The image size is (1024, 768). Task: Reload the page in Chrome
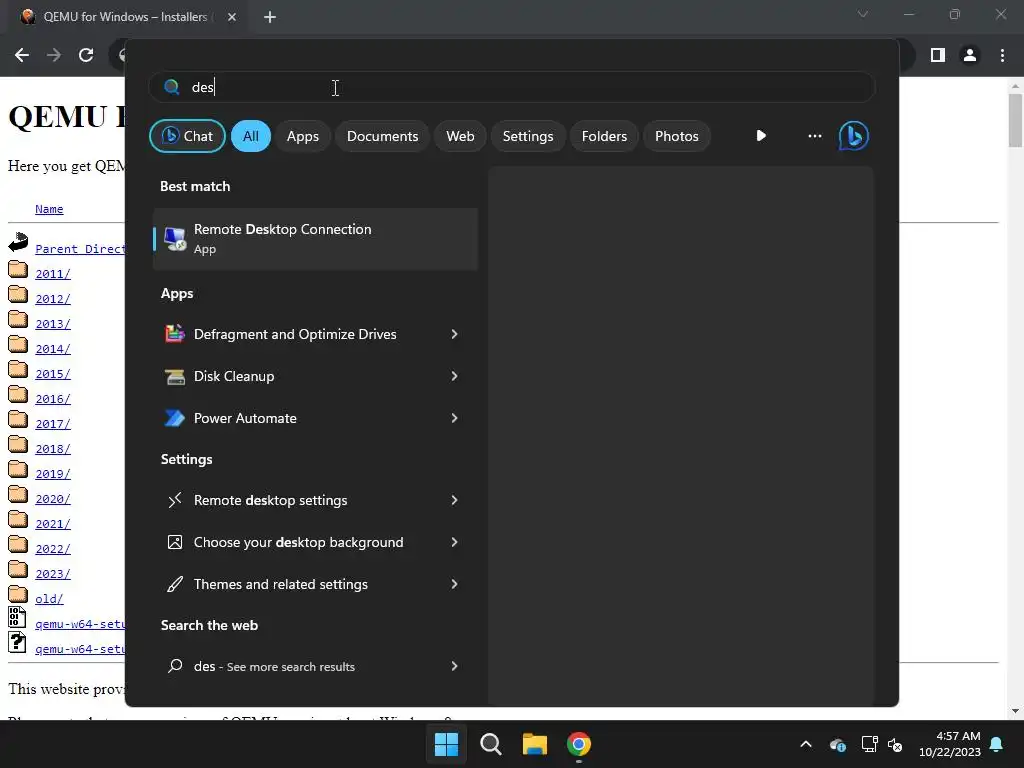click(86, 55)
